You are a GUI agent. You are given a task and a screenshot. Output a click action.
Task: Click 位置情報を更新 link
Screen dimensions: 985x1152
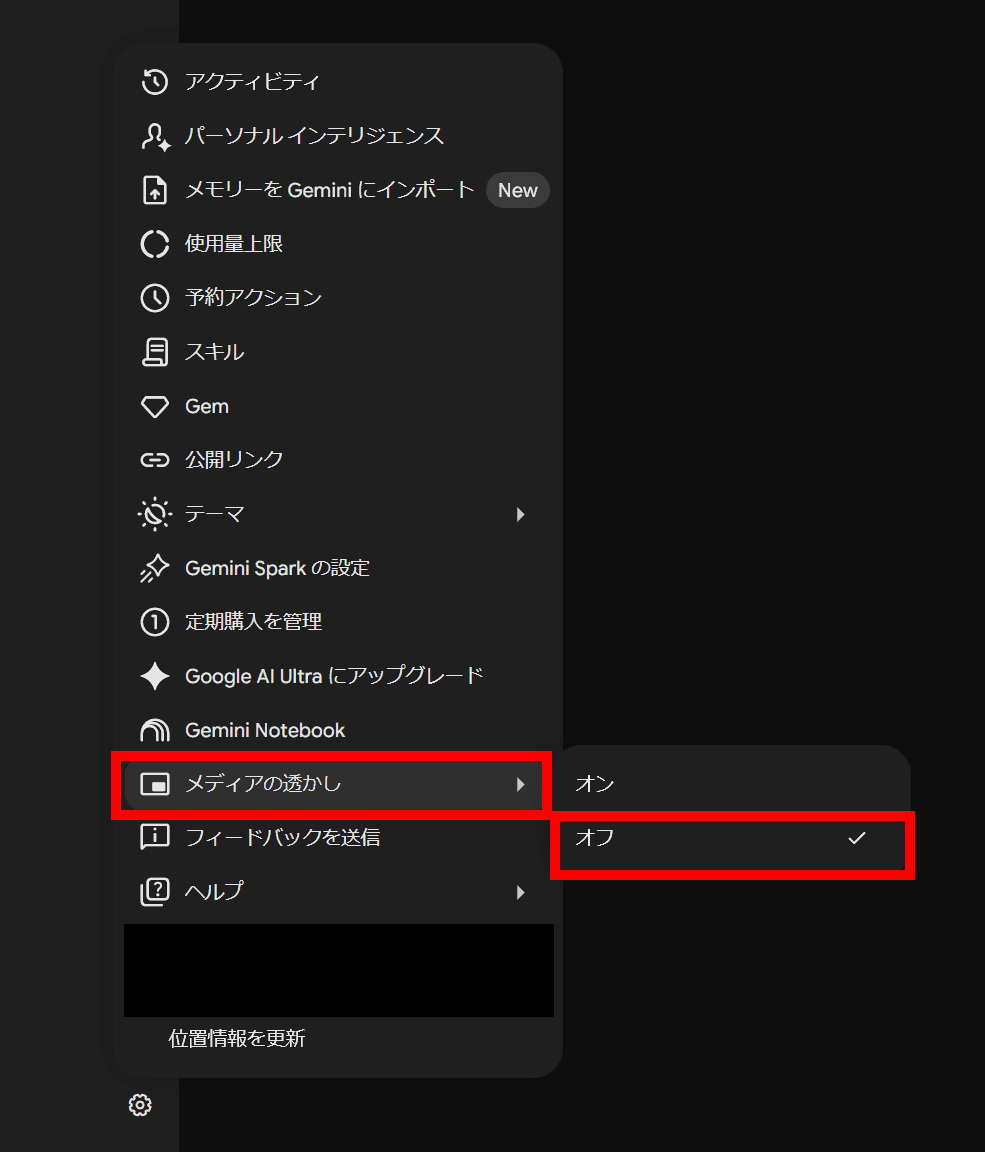pyautogui.click(x=237, y=1039)
